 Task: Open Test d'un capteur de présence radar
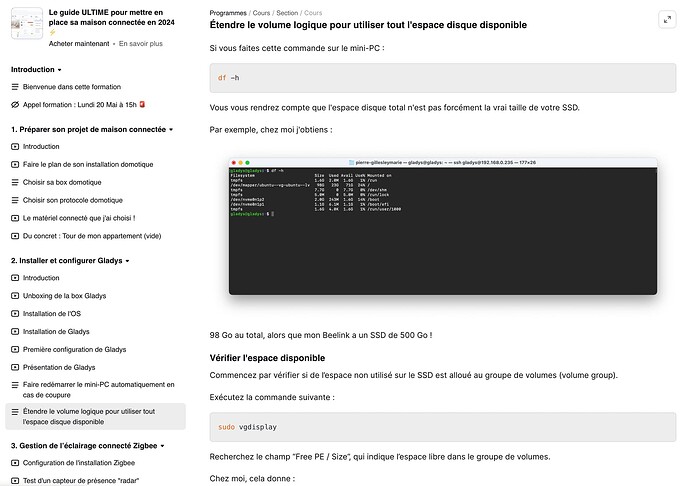[81, 481]
